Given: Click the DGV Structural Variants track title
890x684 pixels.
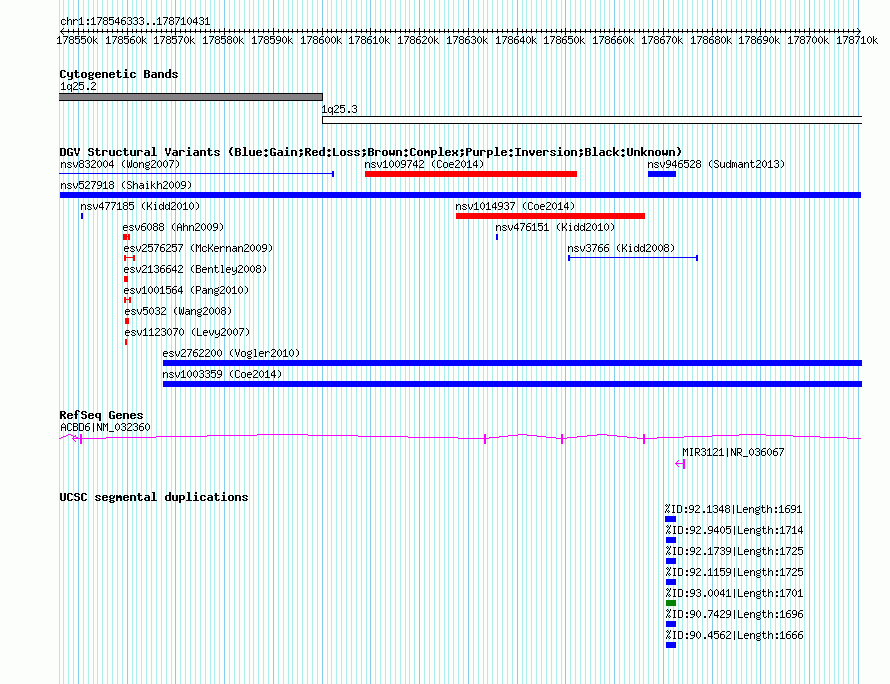Looking at the screenshot, I should pyautogui.click(x=371, y=152).
